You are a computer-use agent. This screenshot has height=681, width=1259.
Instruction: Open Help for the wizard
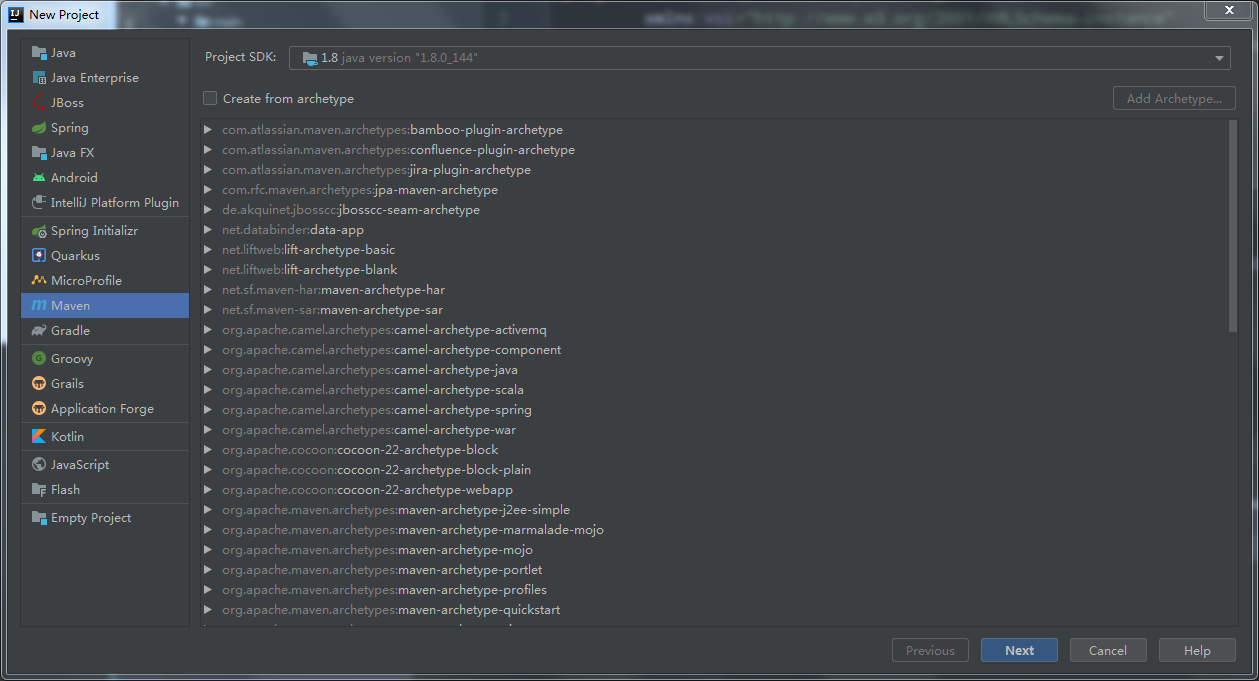pyautogui.click(x=1197, y=650)
